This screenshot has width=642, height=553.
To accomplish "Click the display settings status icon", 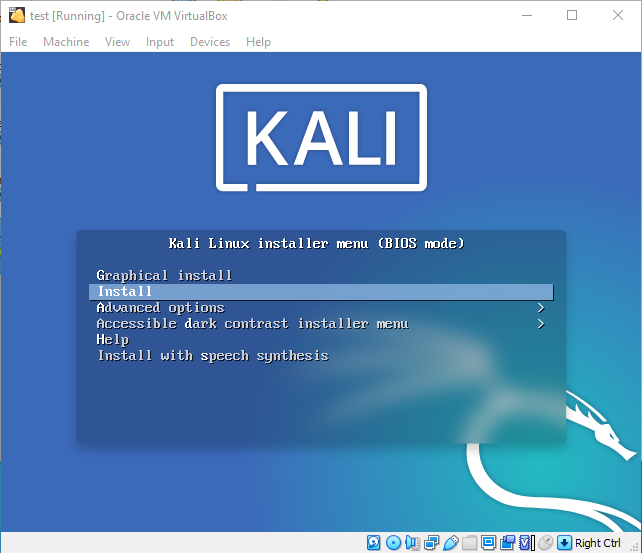I will [488, 543].
